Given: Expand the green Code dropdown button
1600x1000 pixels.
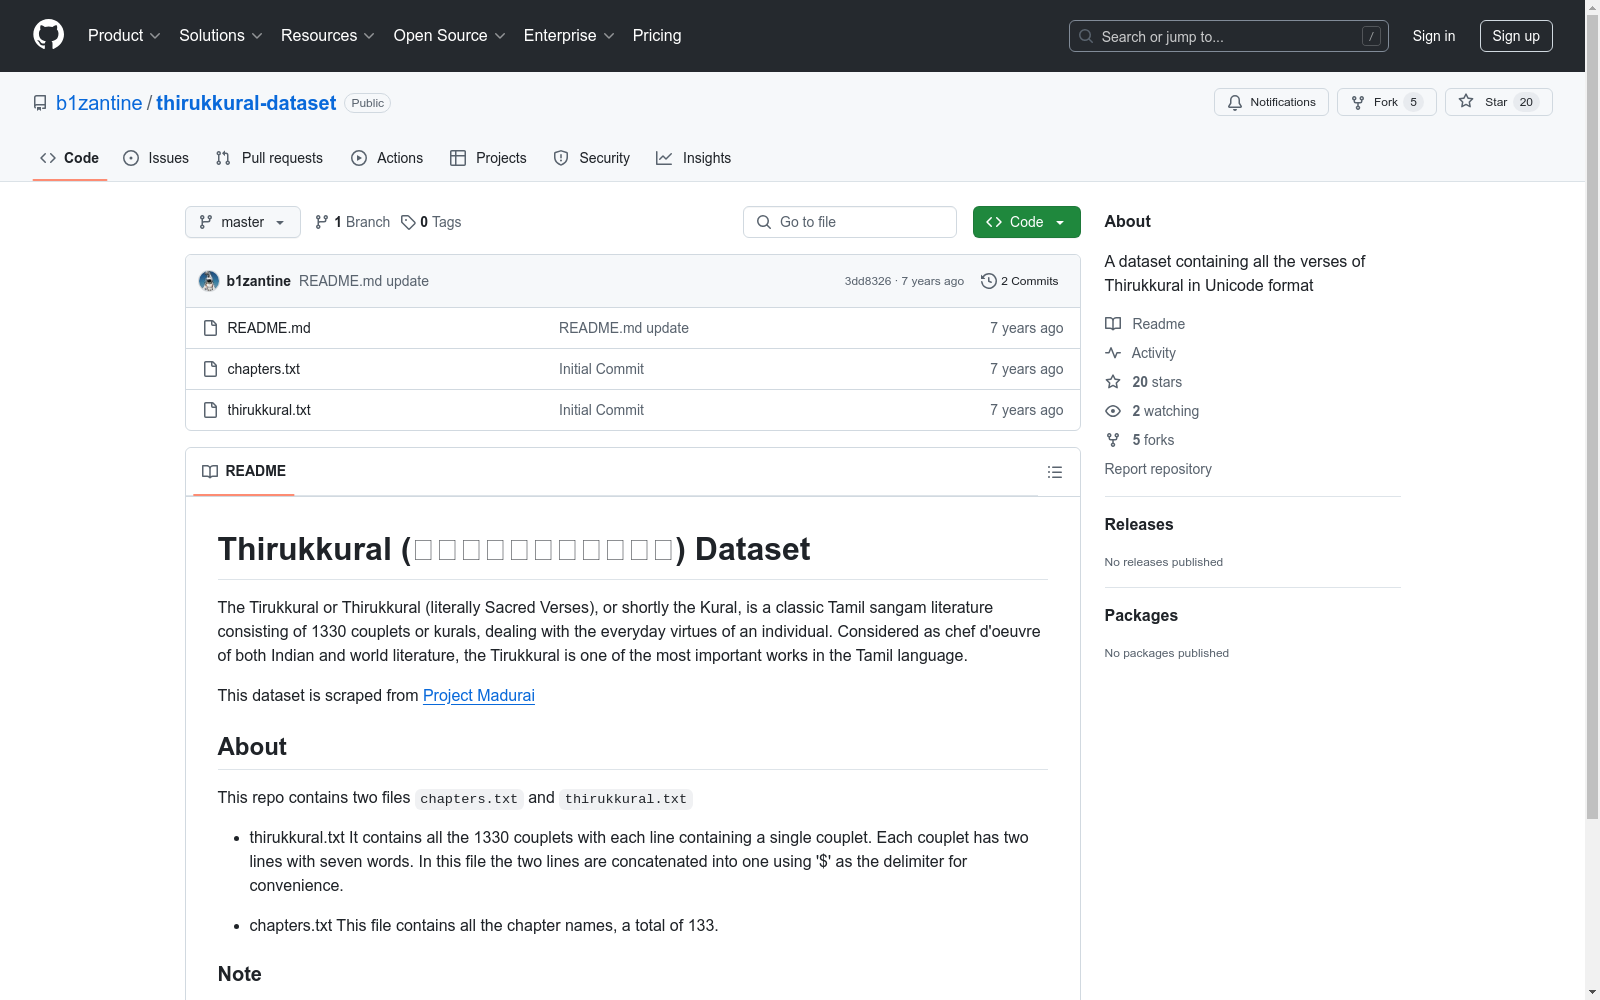Looking at the screenshot, I should (1027, 222).
